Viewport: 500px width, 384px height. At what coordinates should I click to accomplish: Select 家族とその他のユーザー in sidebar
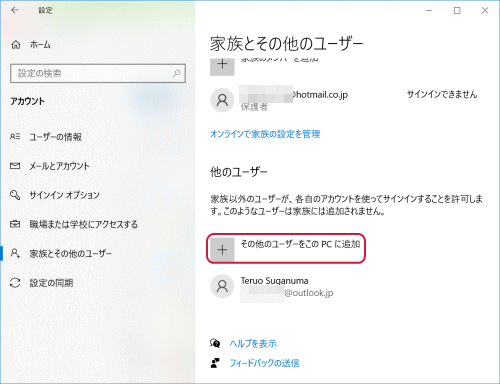click(70, 254)
